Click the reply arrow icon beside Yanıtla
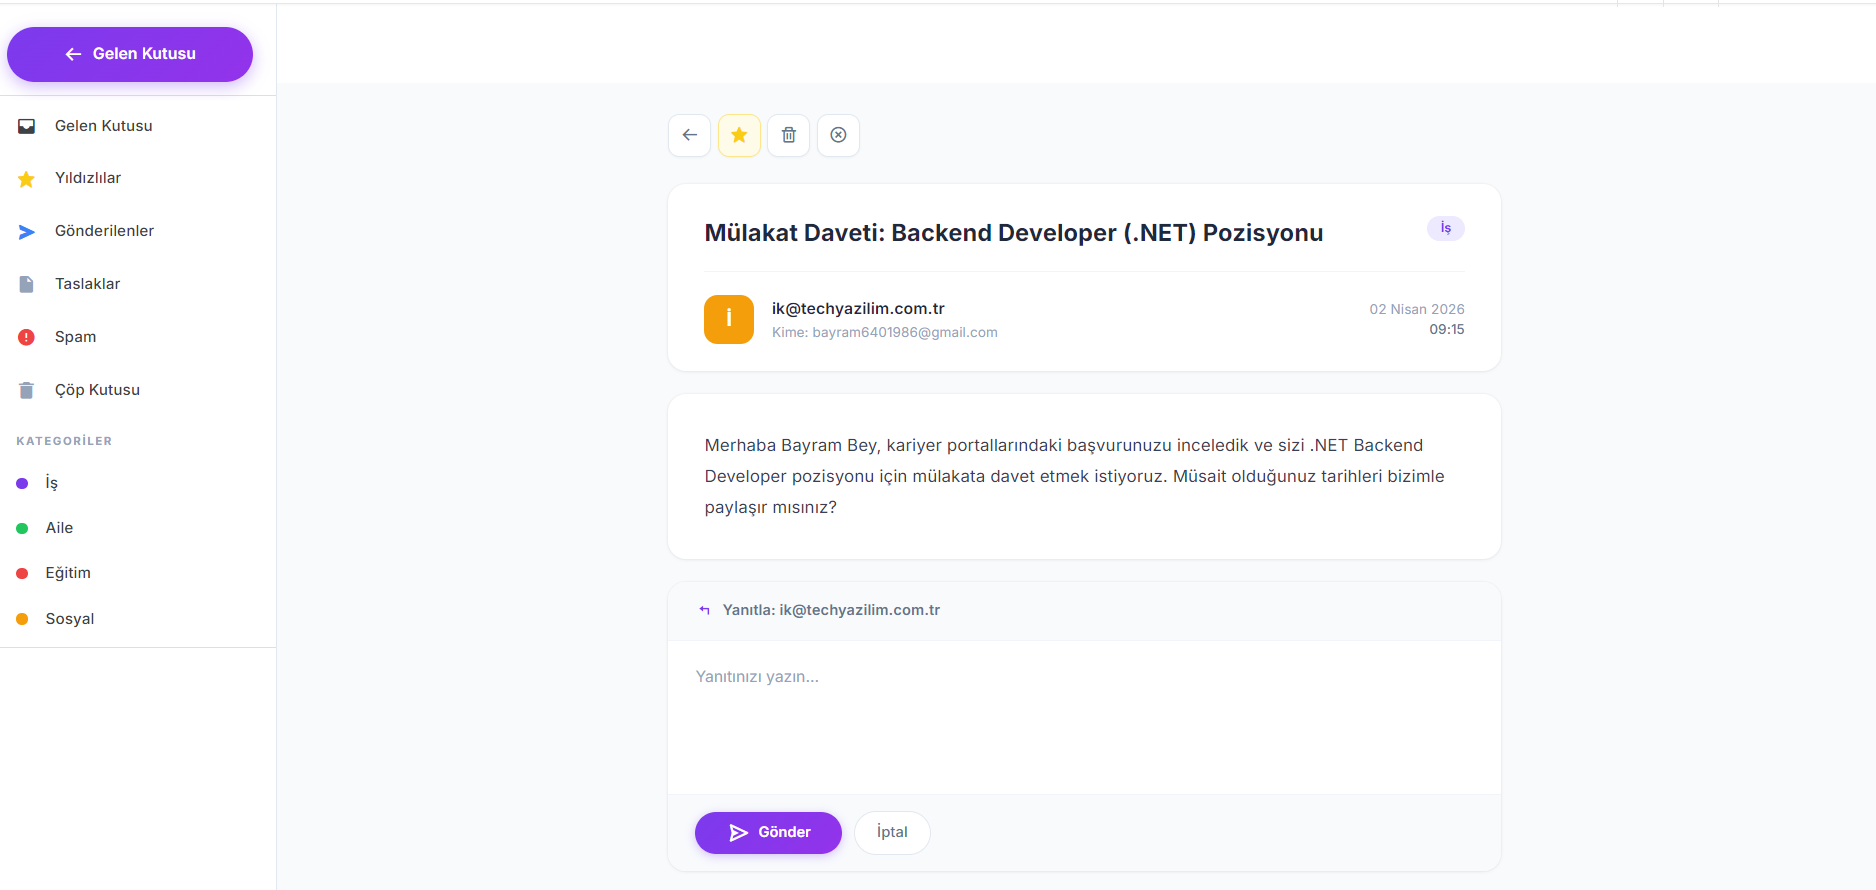The width and height of the screenshot is (1876, 890). pos(705,610)
